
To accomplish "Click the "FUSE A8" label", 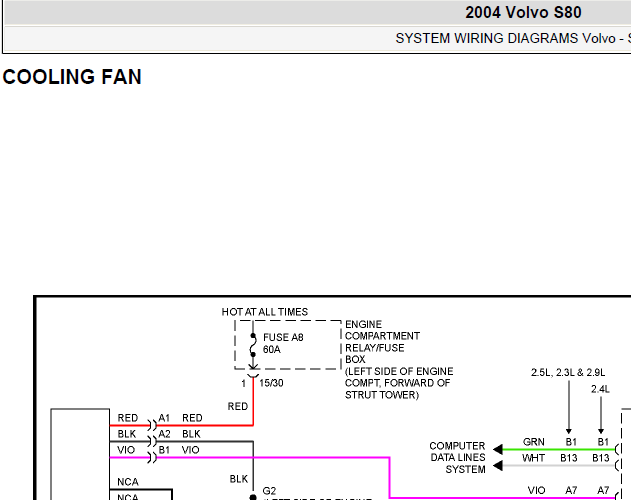I will 283,337.
